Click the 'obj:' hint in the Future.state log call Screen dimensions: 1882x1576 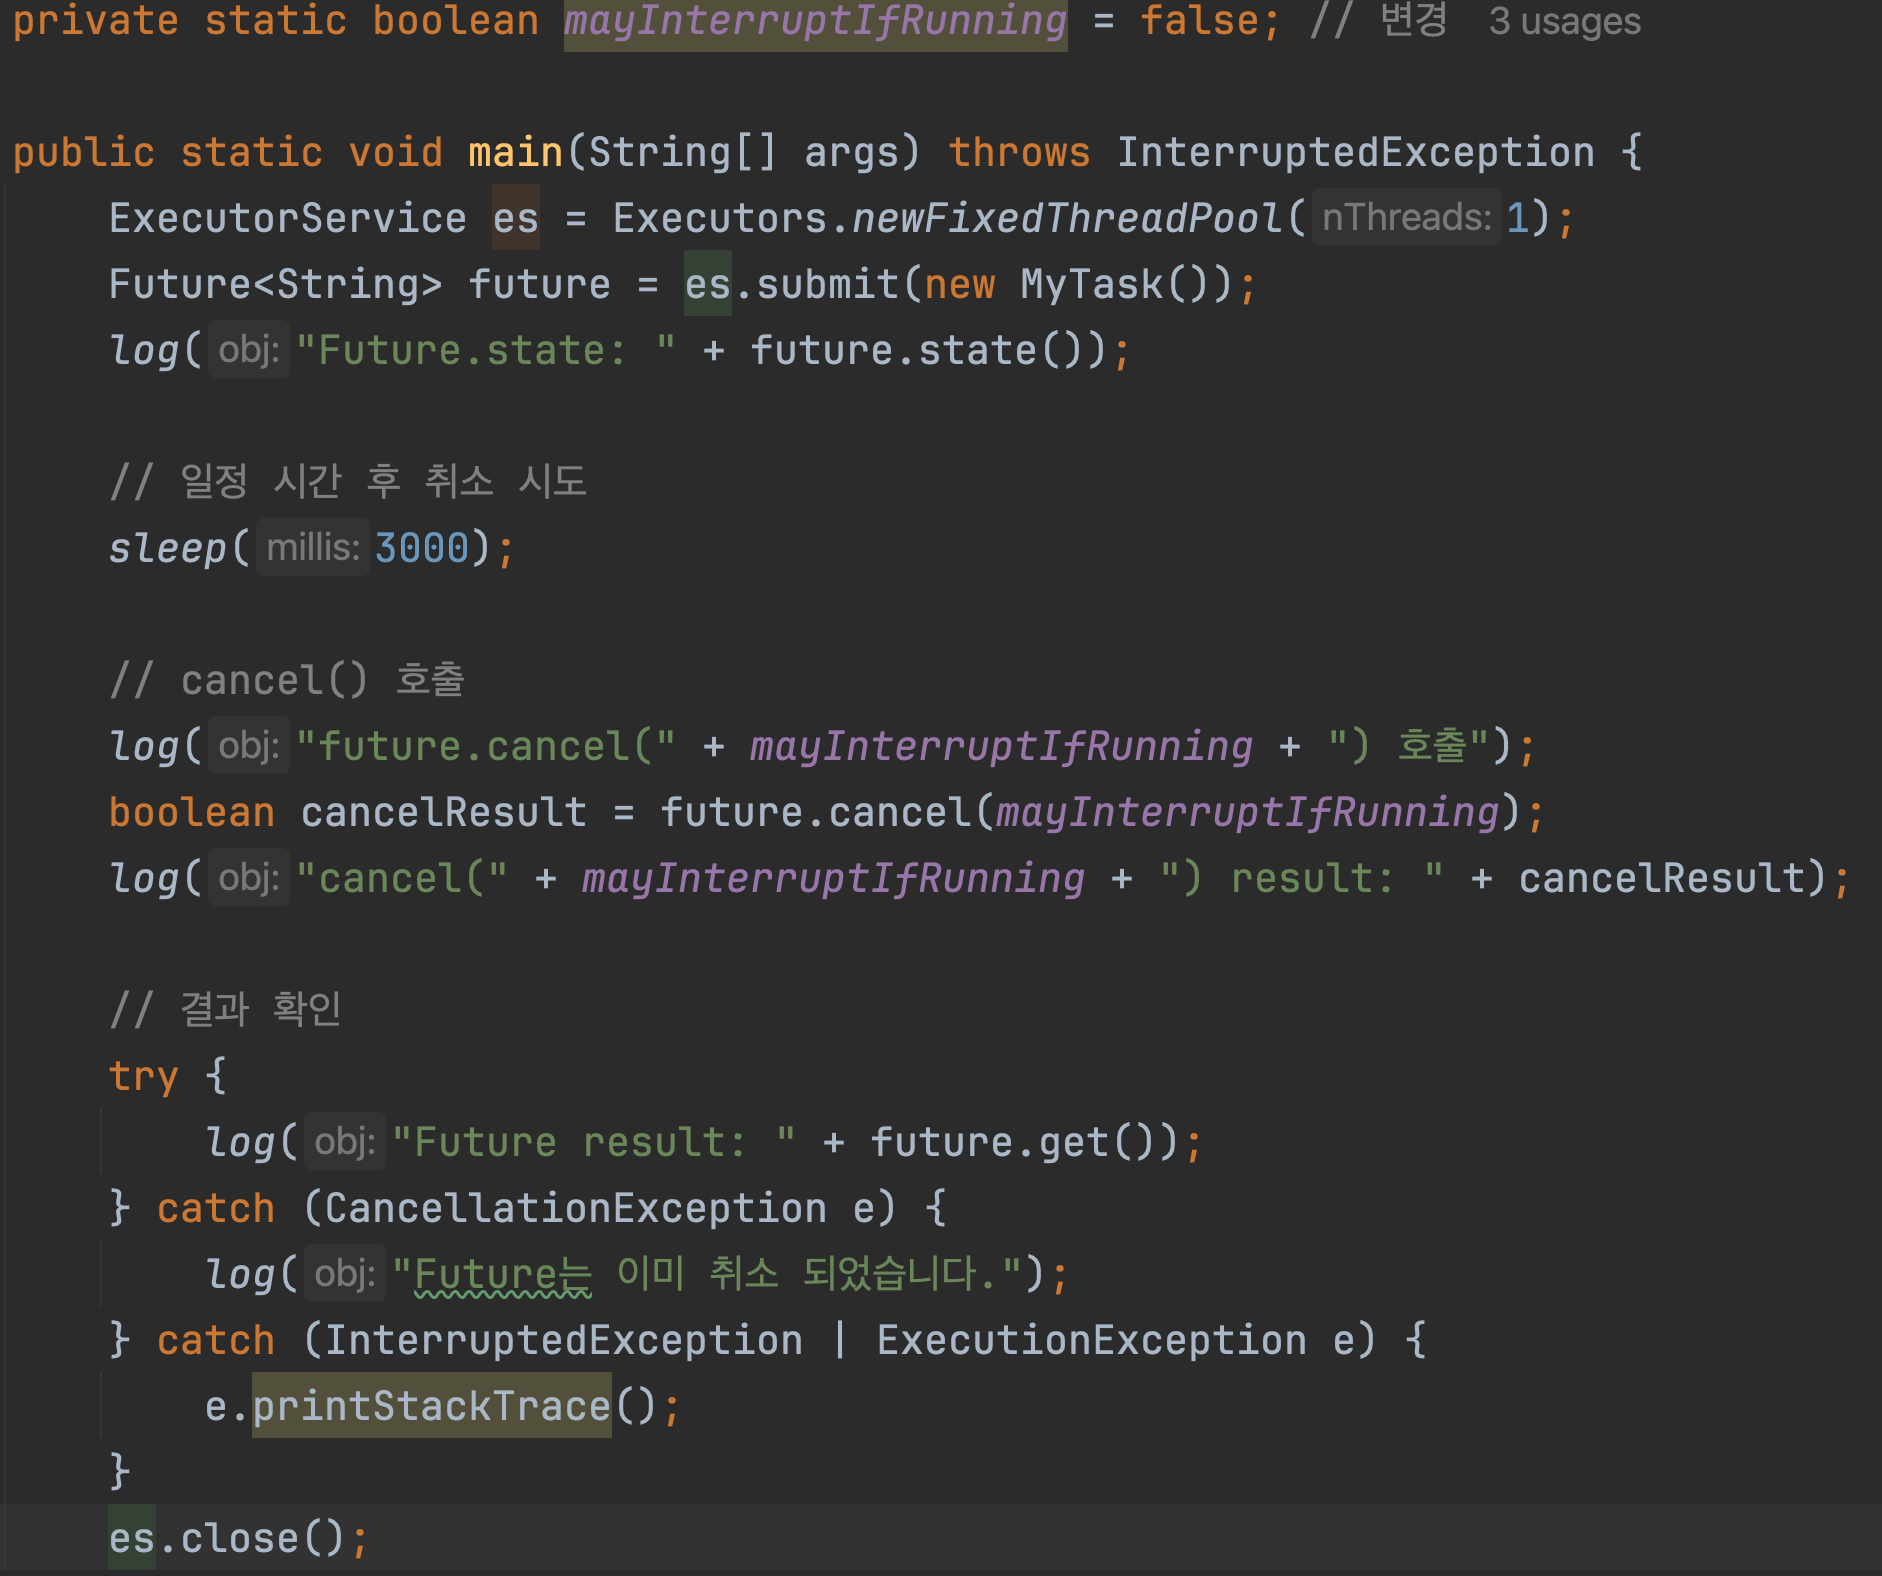click(x=248, y=349)
